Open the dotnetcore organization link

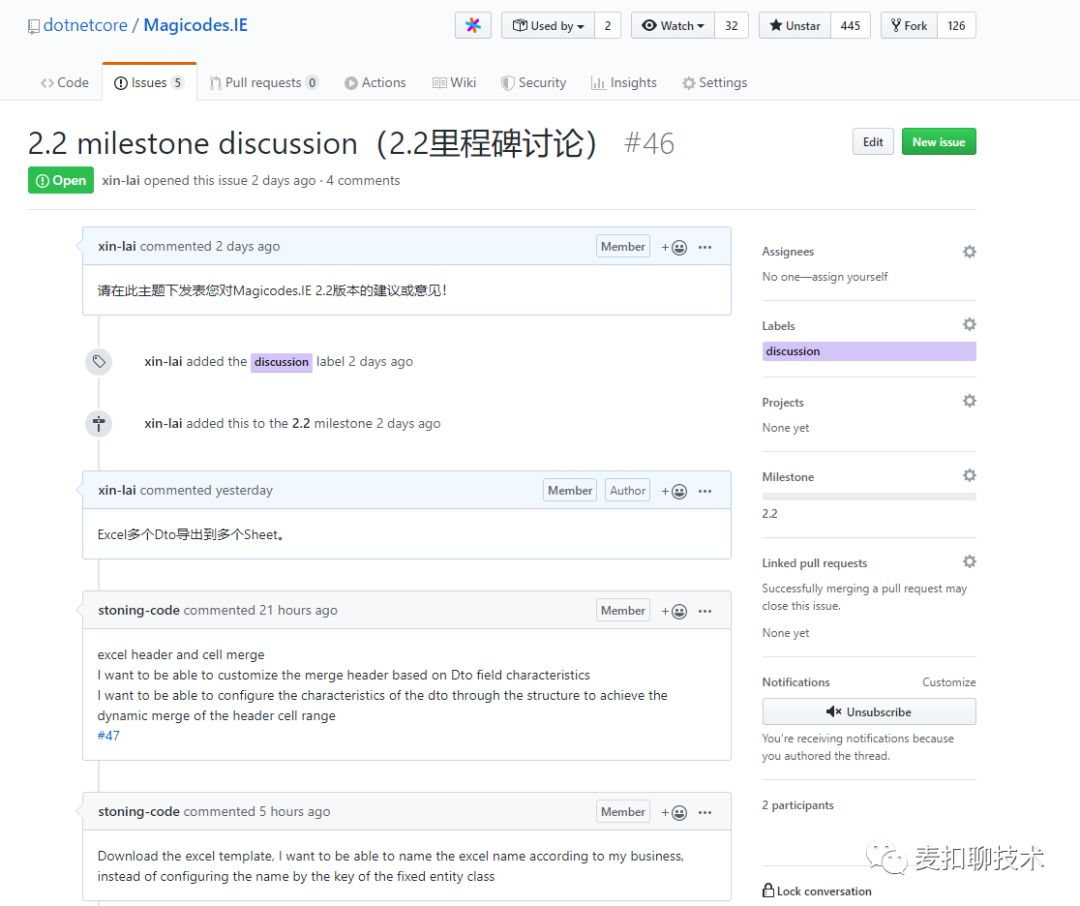click(x=85, y=25)
